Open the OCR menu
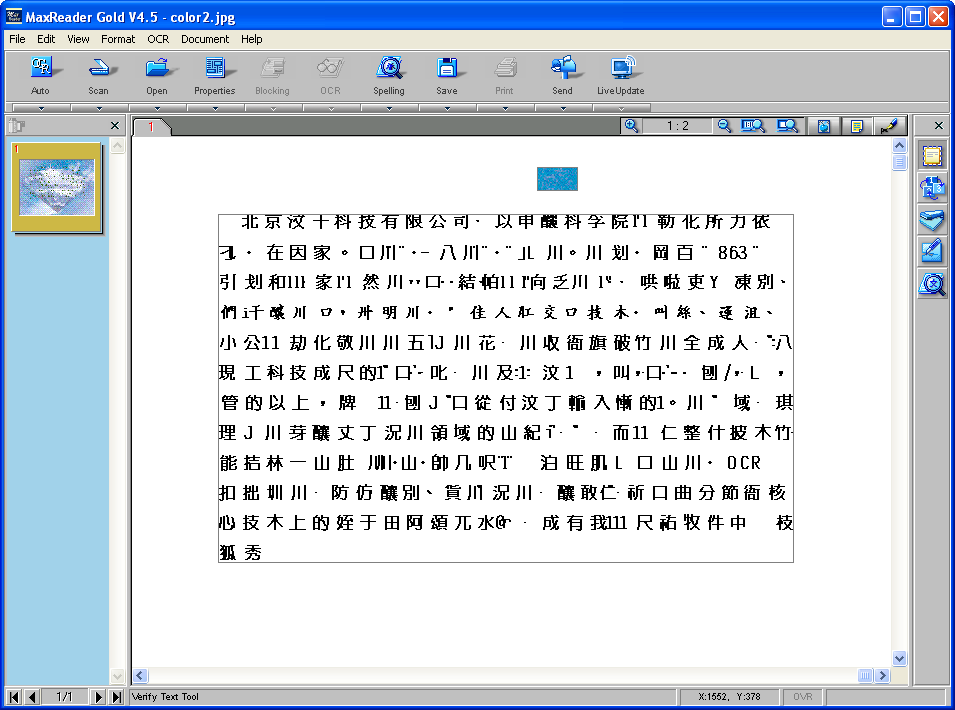Viewport: 955px width, 710px height. (158, 39)
